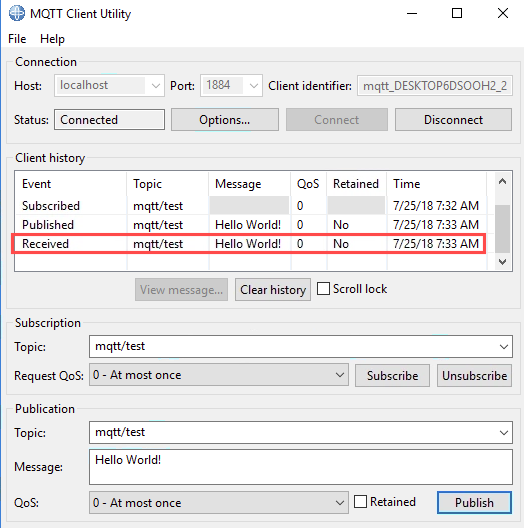Tick the Retained publication checkbox

(360, 502)
